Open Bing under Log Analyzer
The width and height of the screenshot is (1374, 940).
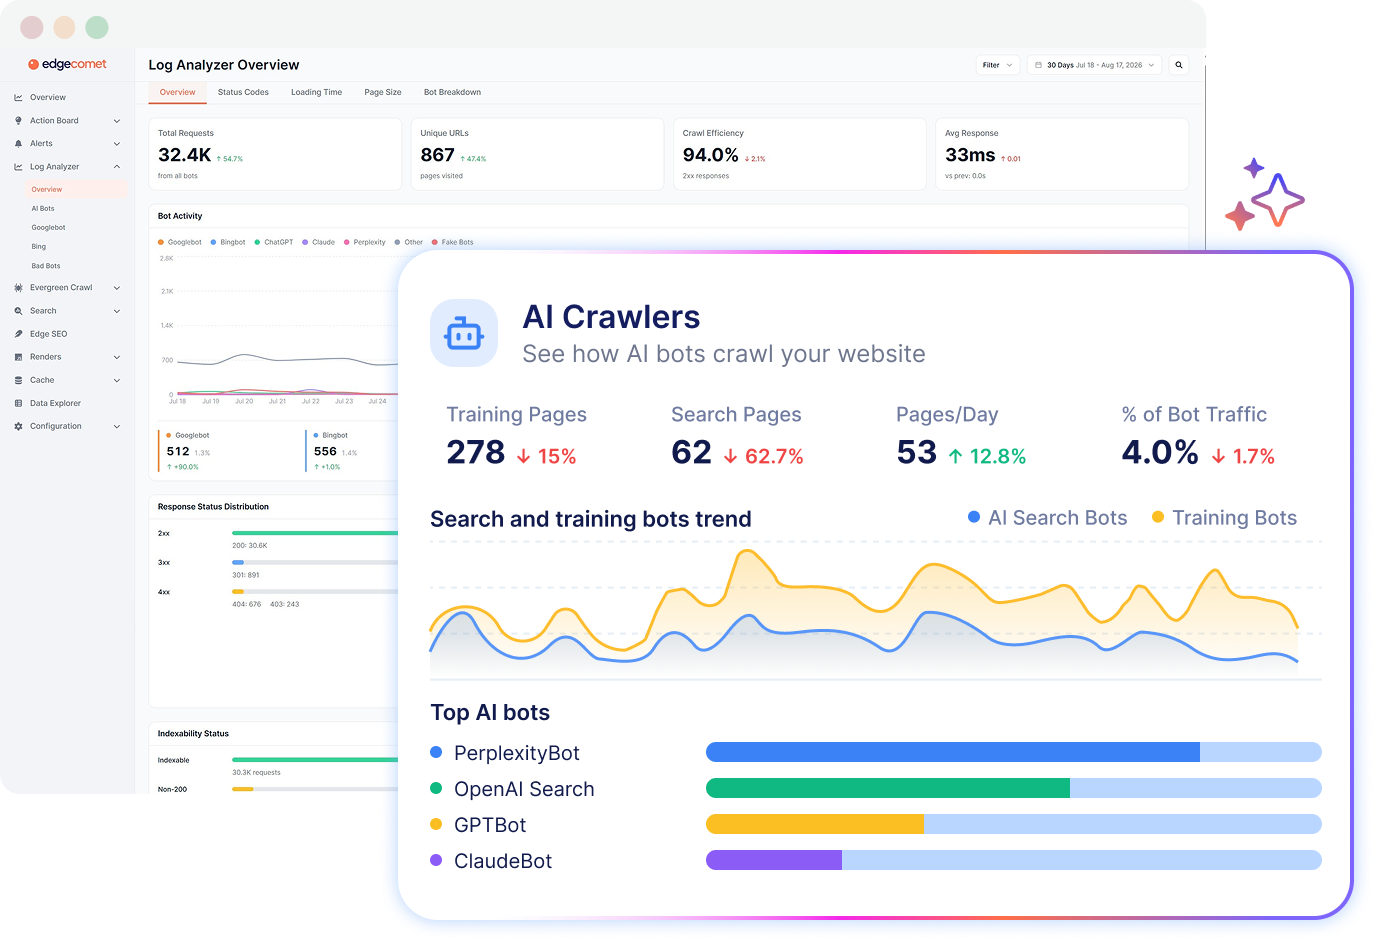(x=39, y=247)
